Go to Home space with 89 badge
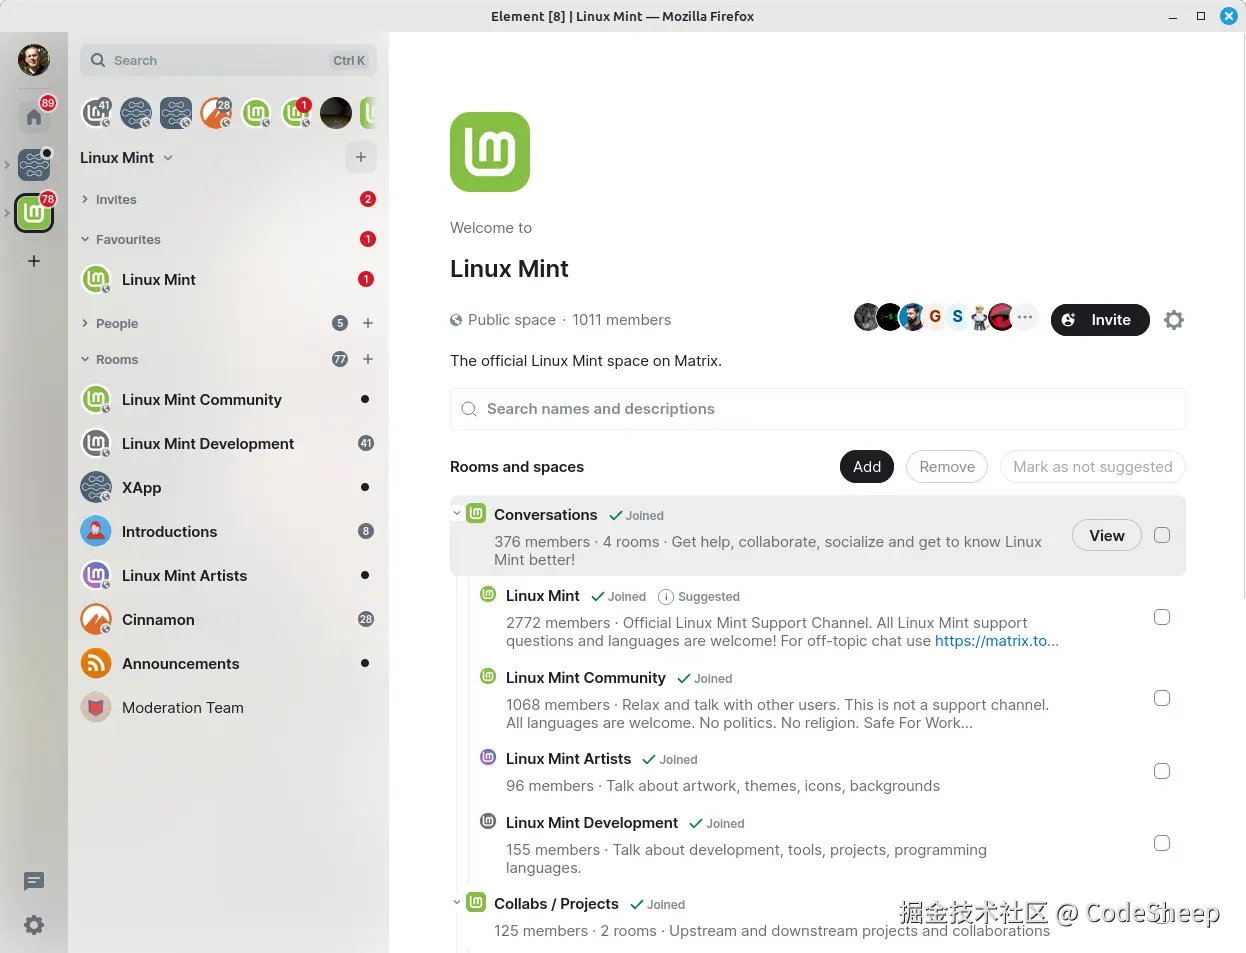The width and height of the screenshot is (1246, 953). (x=34, y=117)
